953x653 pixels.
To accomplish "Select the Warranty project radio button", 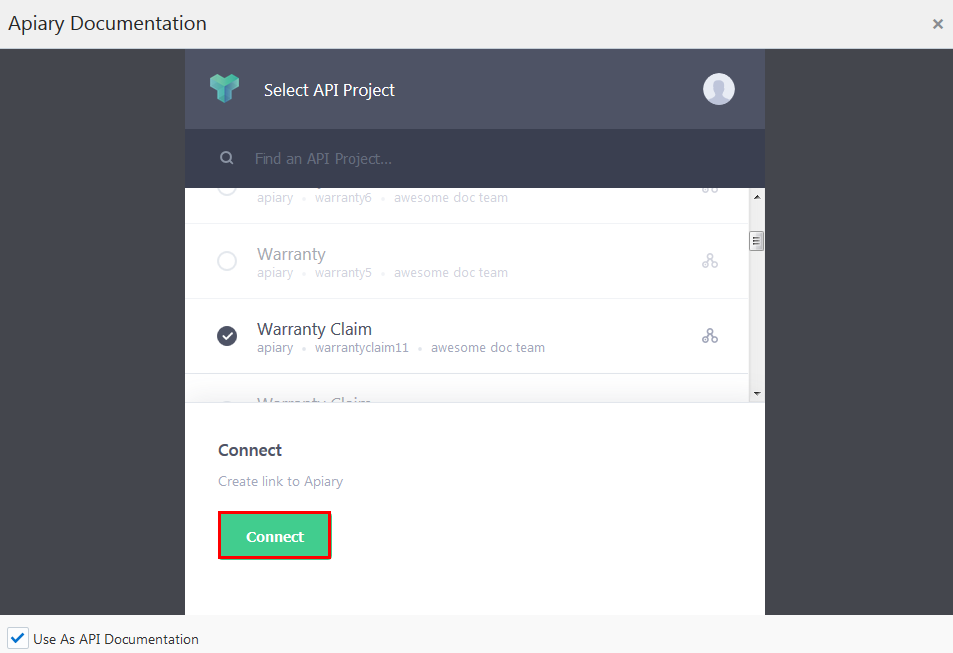I will coord(226,260).
